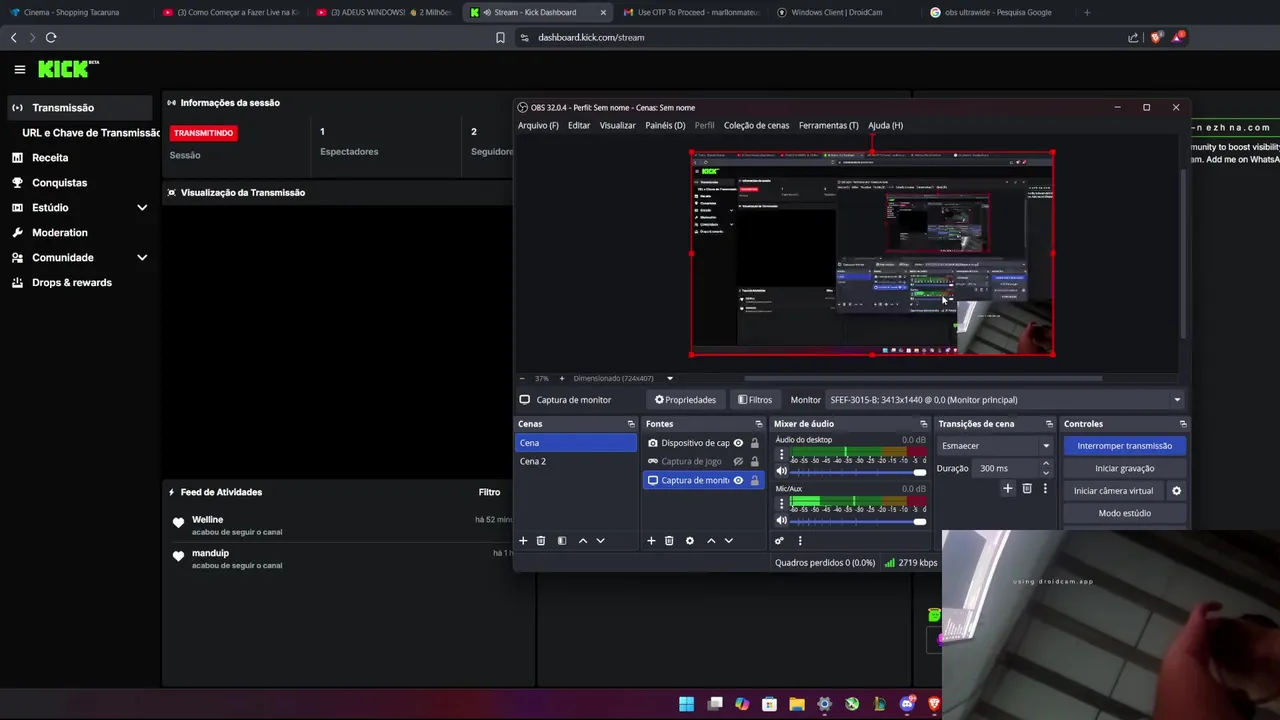The image size is (1280, 720).
Task: Open the preview scaling dropdown arrow
Action: [670, 379]
